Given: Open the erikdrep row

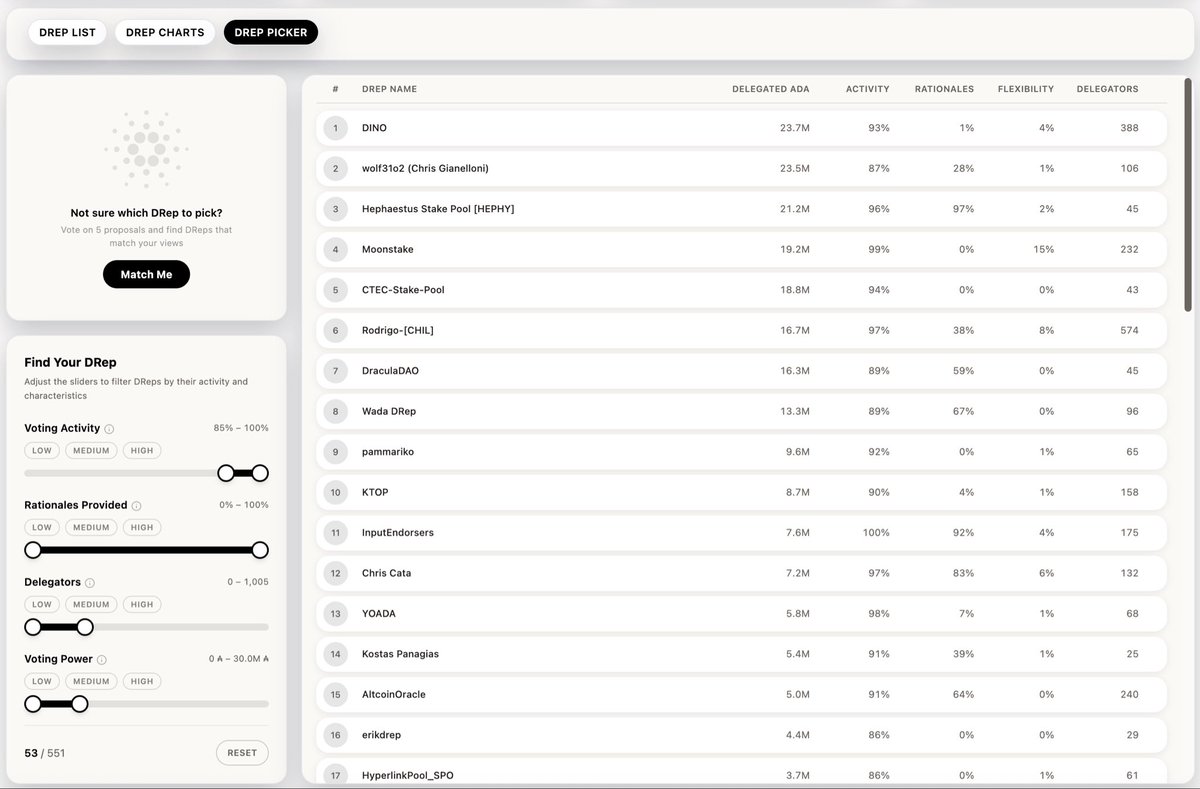Looking at the screenshot, I should (742, 735).
